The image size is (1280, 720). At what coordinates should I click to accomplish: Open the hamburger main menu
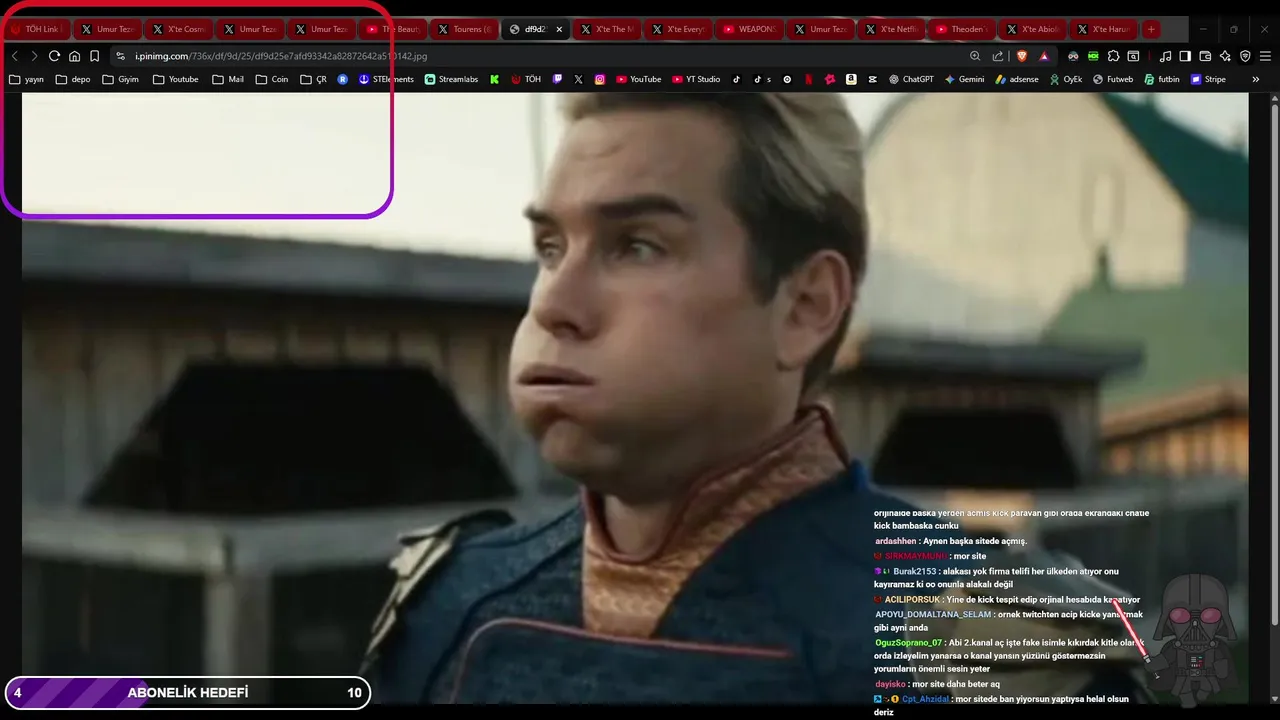coord(1265,56)
